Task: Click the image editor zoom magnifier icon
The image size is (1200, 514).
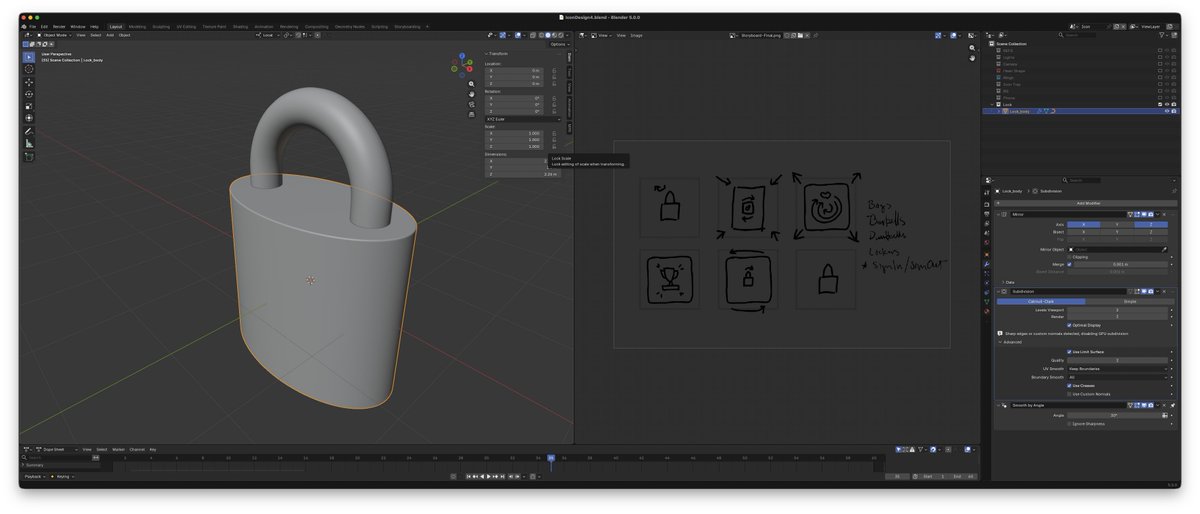Action: click(x=972, y=48)
